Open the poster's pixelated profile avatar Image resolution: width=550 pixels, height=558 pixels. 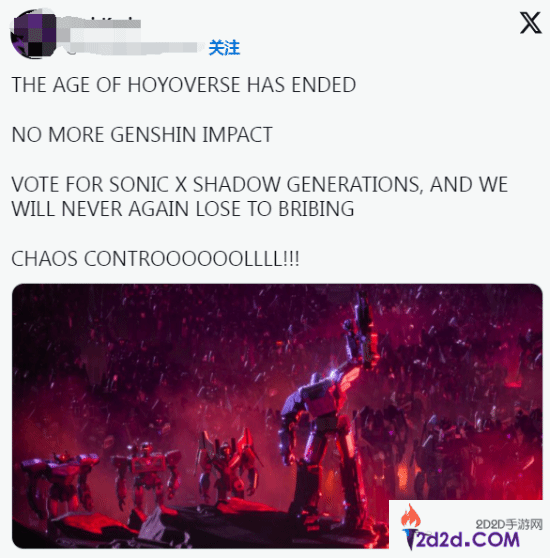(x=33, y=34)
